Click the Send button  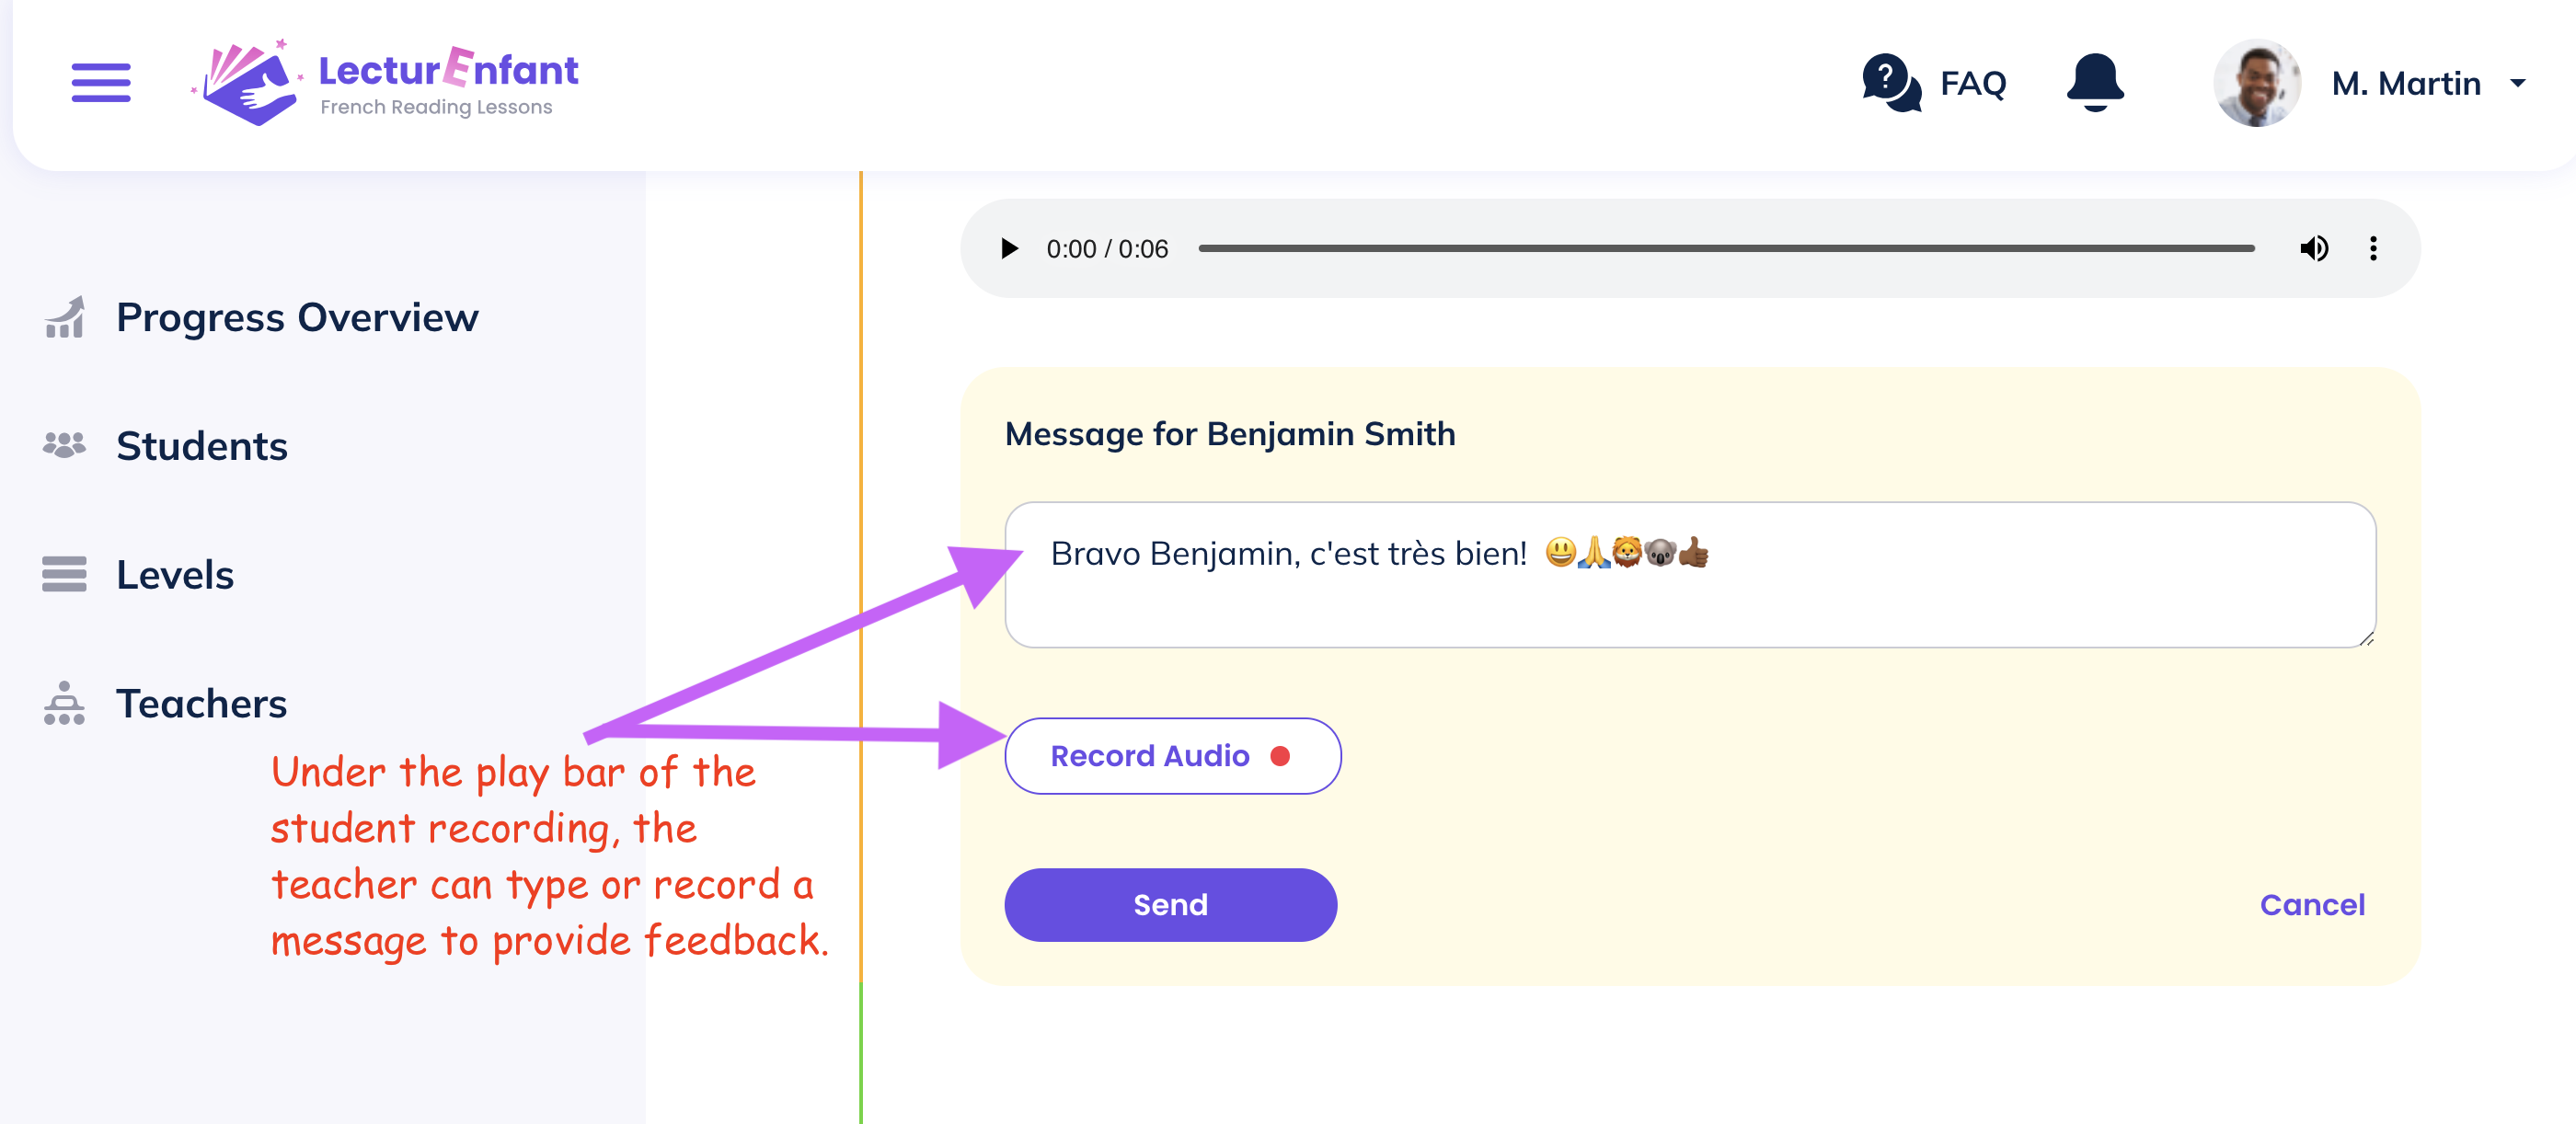[x=1173, y=904]
